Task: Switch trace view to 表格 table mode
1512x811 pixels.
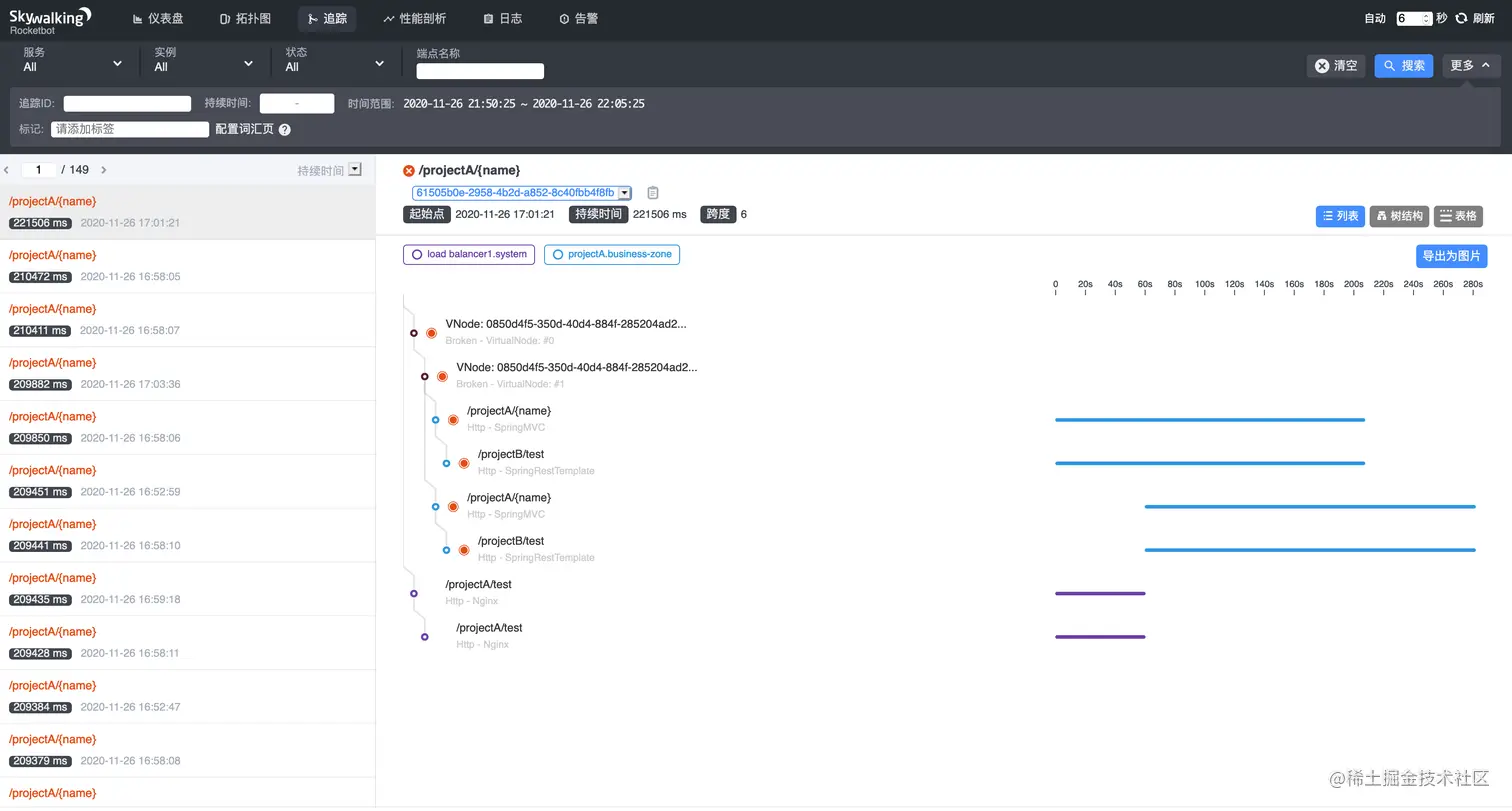Action: [x=1458, y=216]
